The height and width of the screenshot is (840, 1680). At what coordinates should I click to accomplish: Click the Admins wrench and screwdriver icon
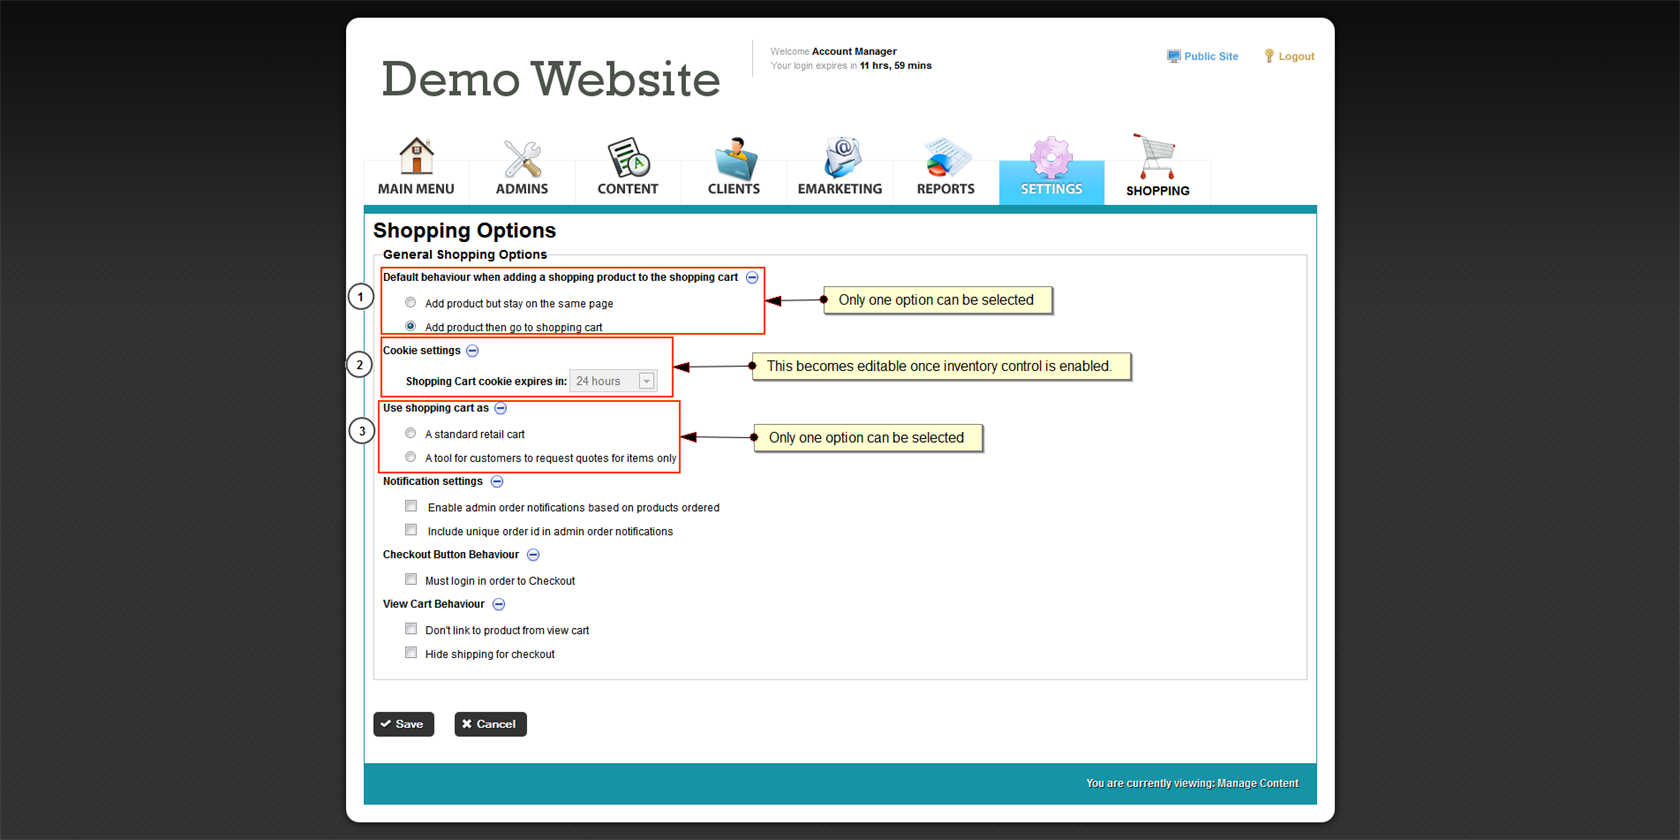pos(522,158)
